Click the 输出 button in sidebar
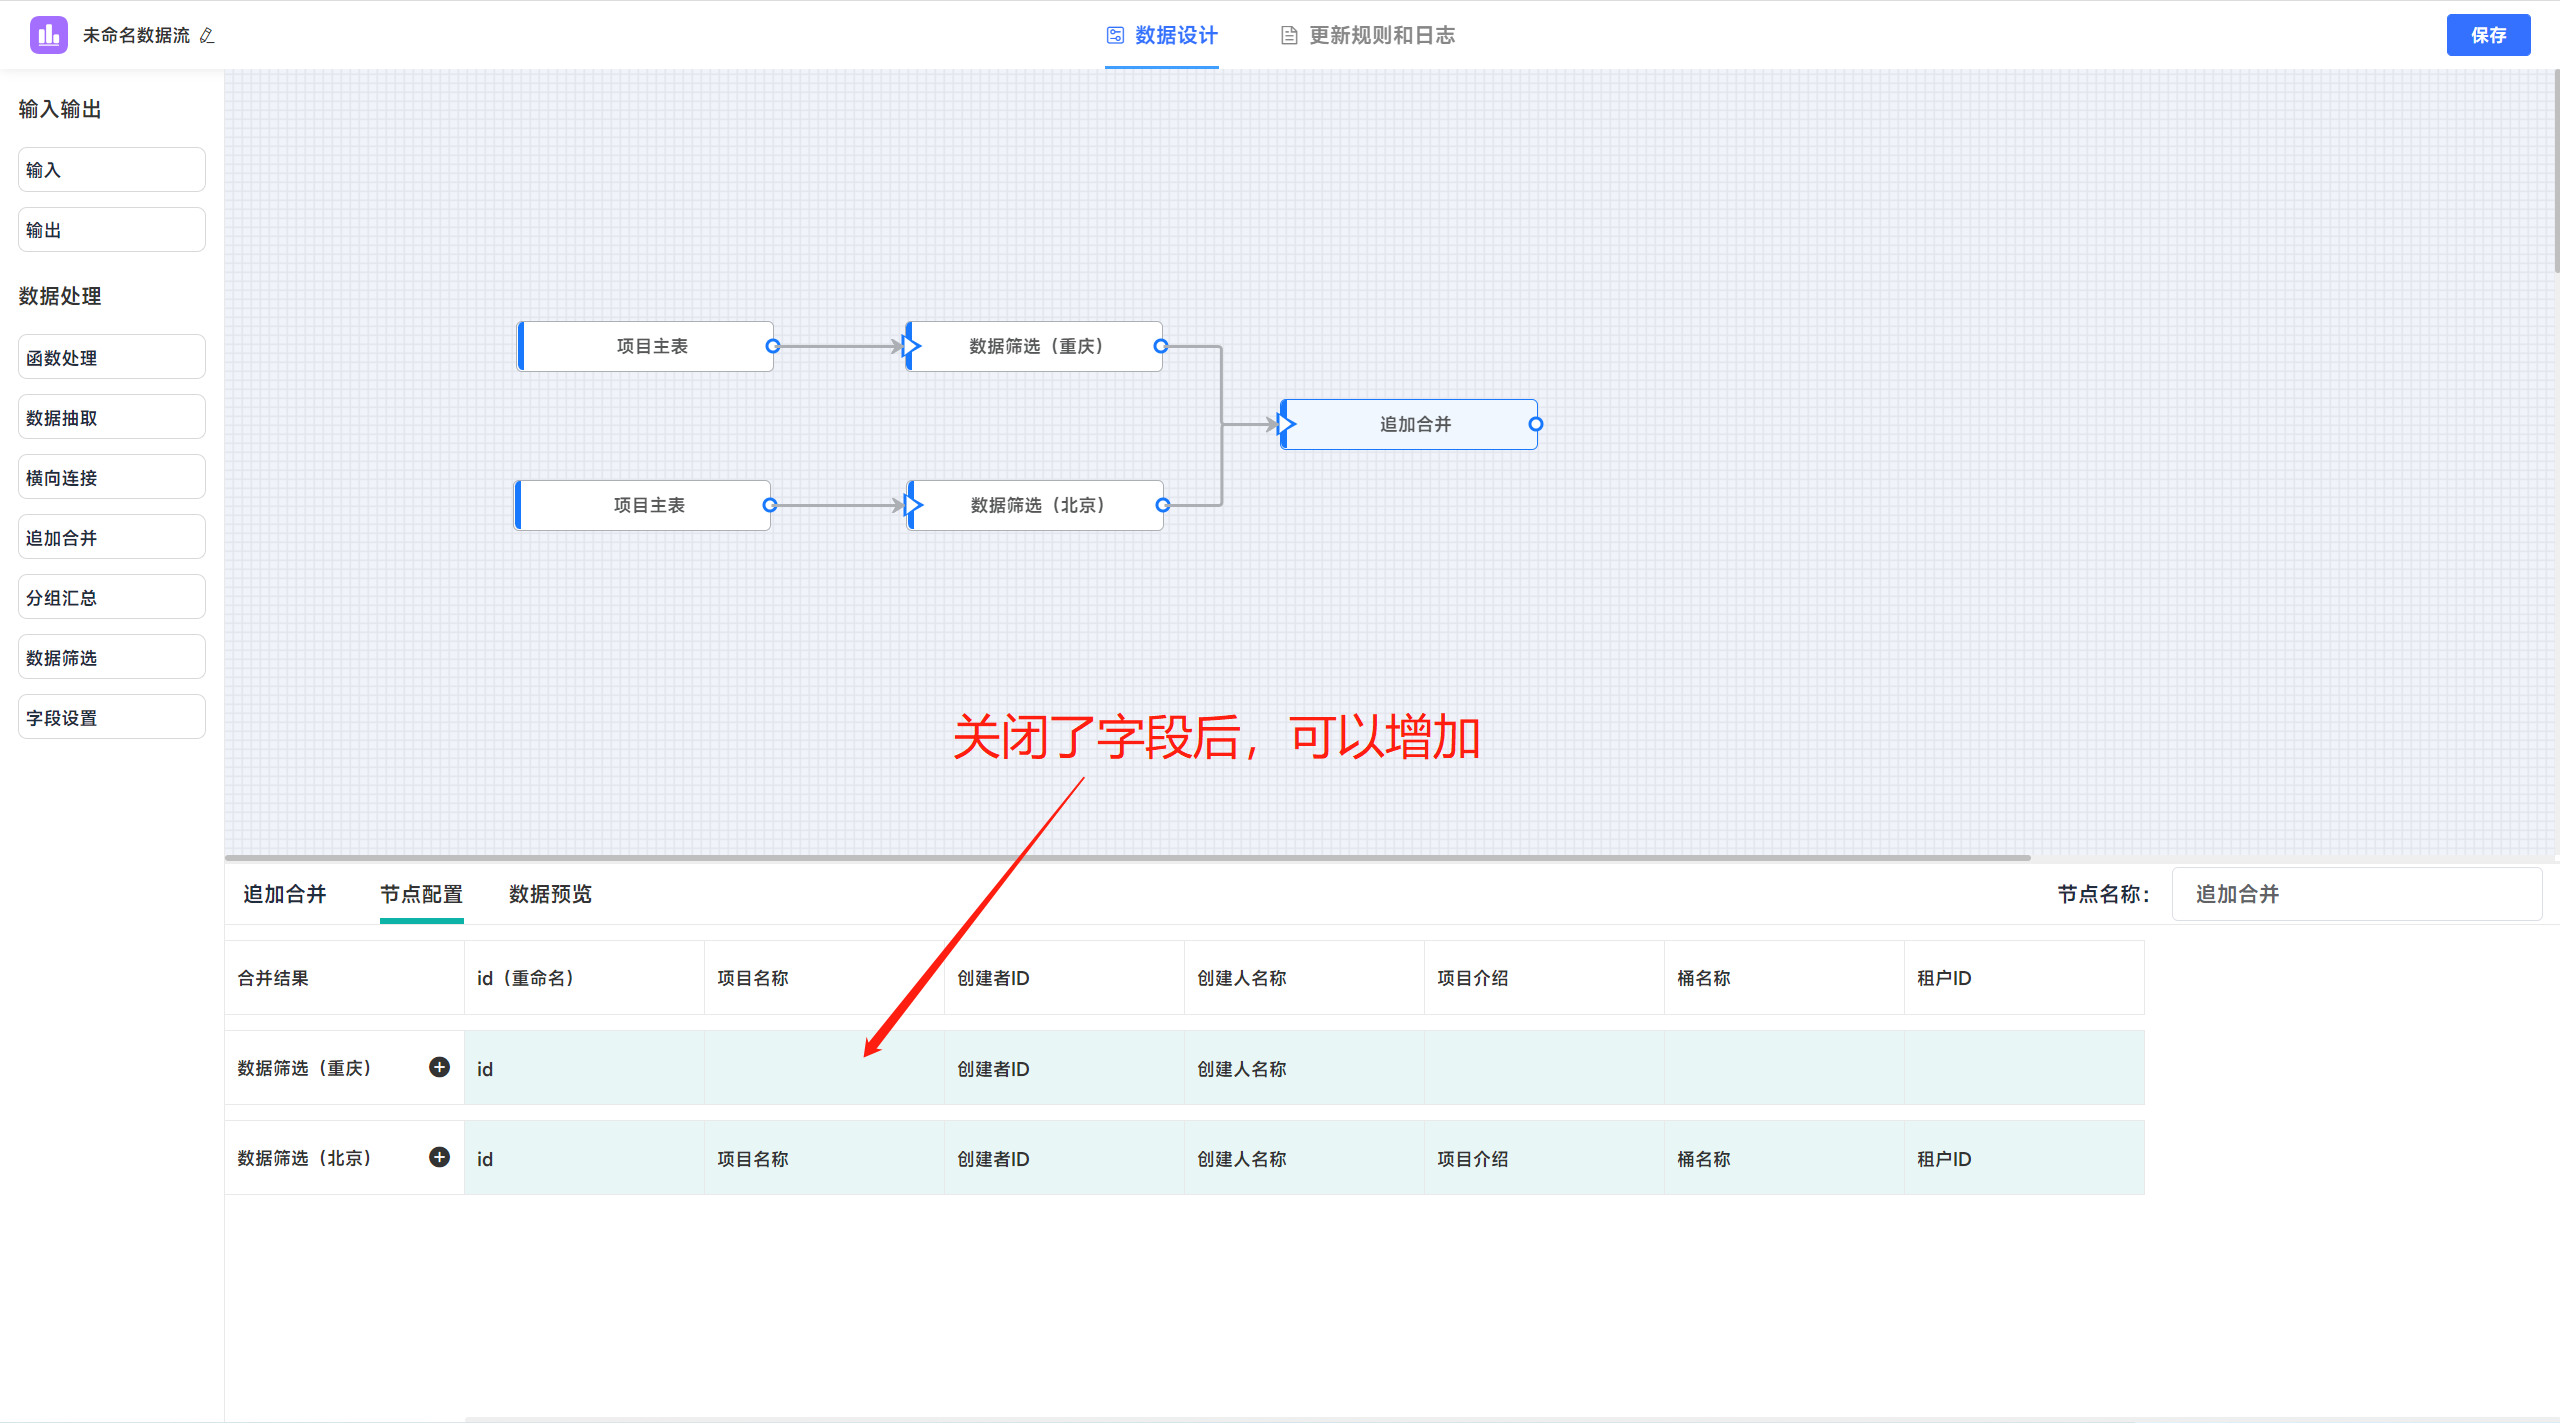Viewport: 2560px width, 1423px height. tap(110, 230)
